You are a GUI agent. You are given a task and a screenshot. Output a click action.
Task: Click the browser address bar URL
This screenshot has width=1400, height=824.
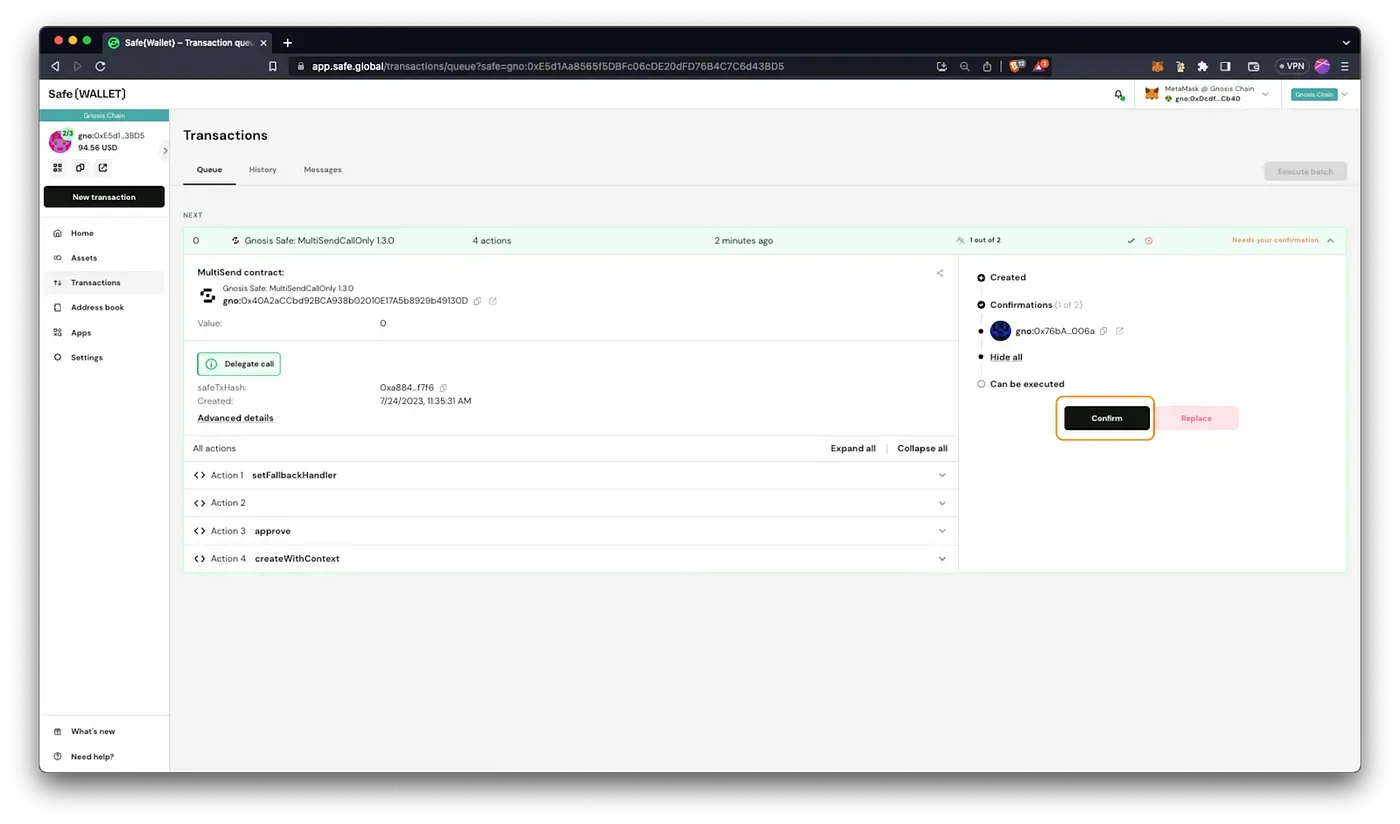(548, 66)
